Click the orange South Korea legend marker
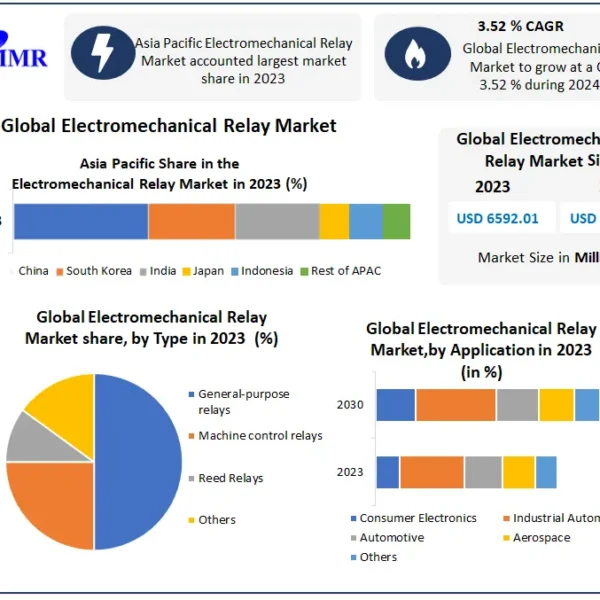This screenshot has height=600, width=600. coord(59,272)
